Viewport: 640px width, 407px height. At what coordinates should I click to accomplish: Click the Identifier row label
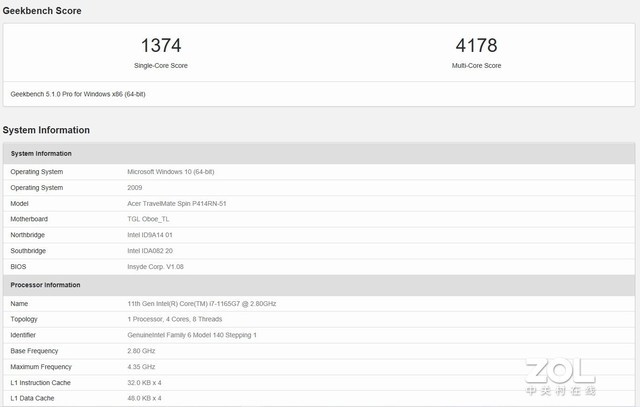coord(23,335)
